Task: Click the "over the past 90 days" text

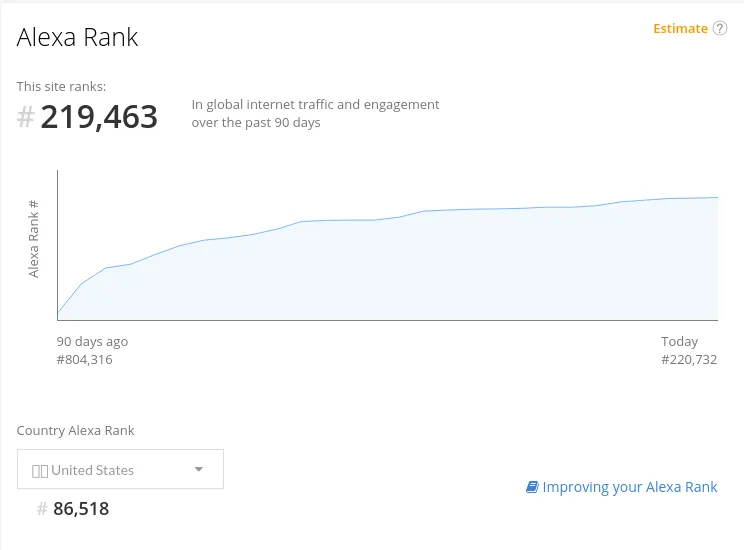Action: tap(256, 122)
